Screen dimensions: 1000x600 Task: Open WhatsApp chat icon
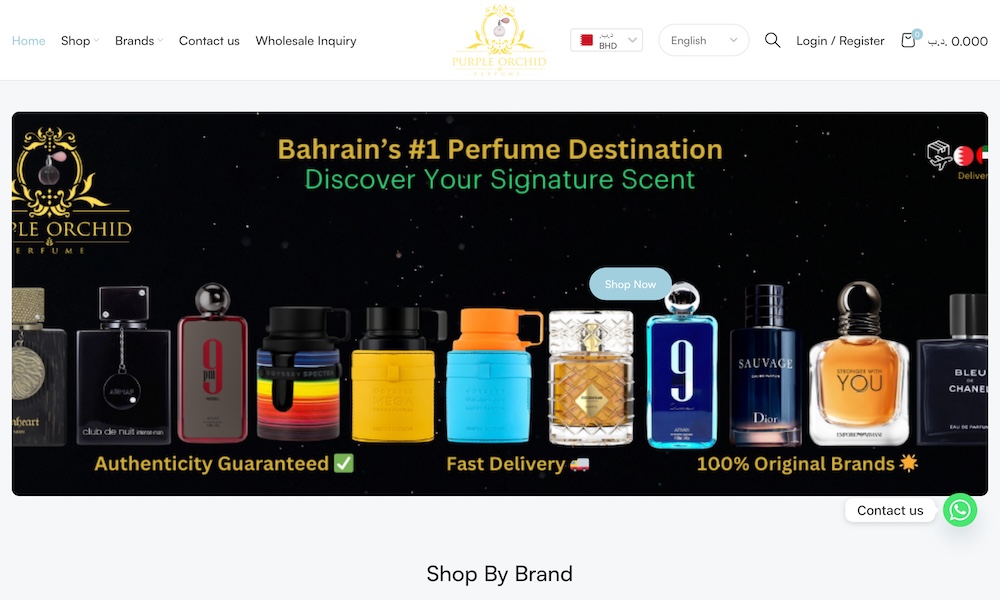pyautogui.click(x=960, y=510)
